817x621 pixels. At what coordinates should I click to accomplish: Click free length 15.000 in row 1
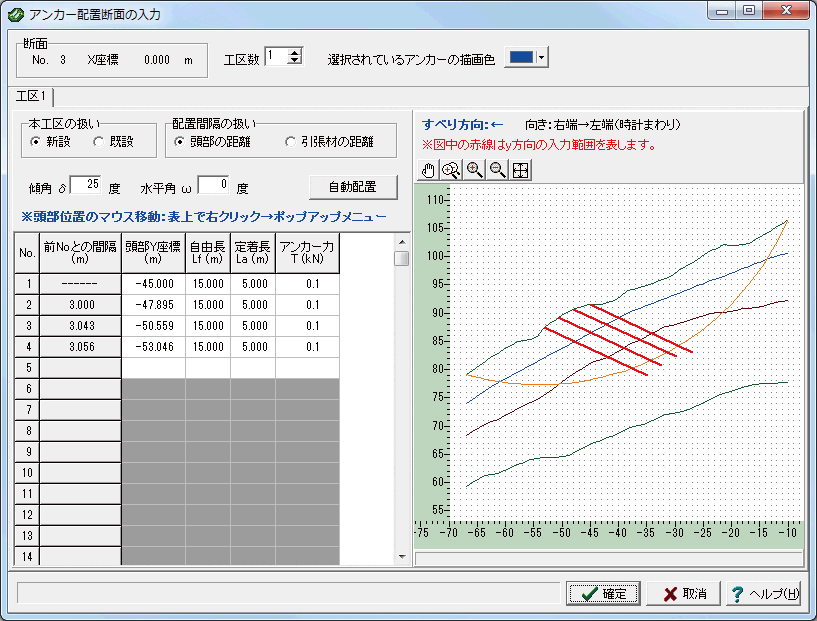[208, 284]
